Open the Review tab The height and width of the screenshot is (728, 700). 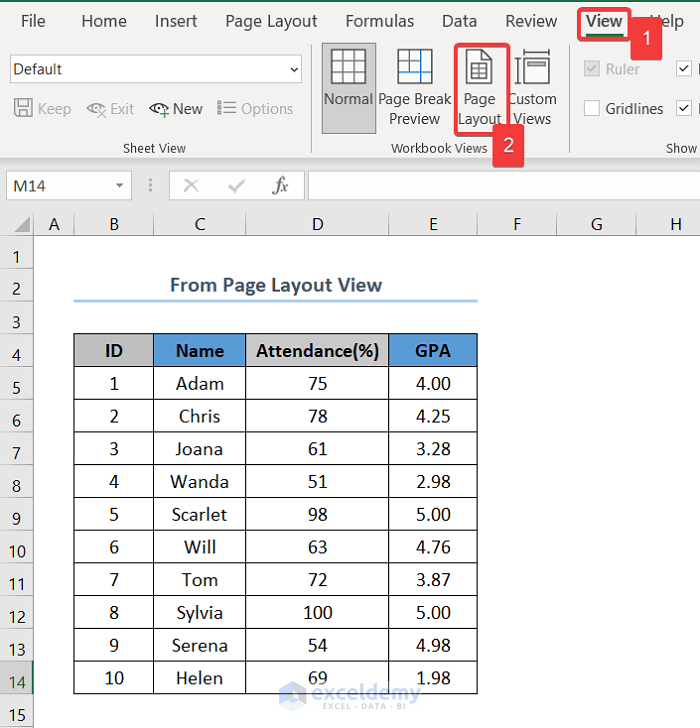click(531, 21)
